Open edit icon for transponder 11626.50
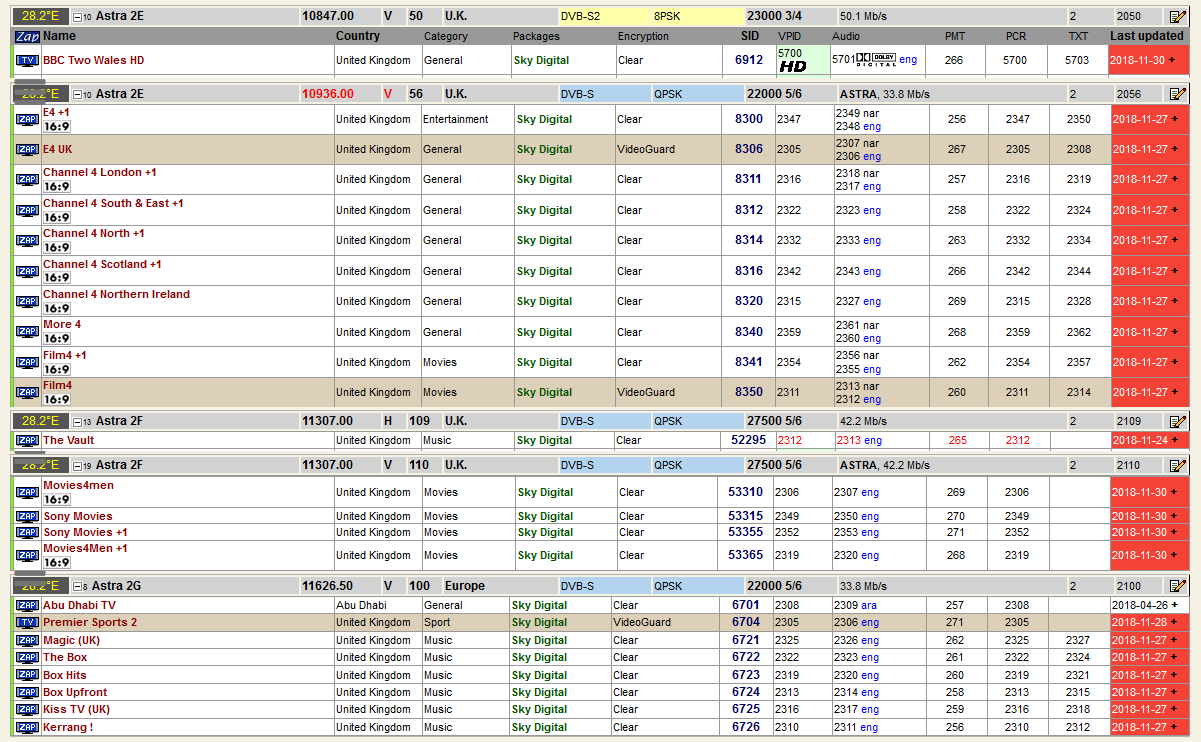This screenshot has width=1201, height=742. [x=1177, y=586]
